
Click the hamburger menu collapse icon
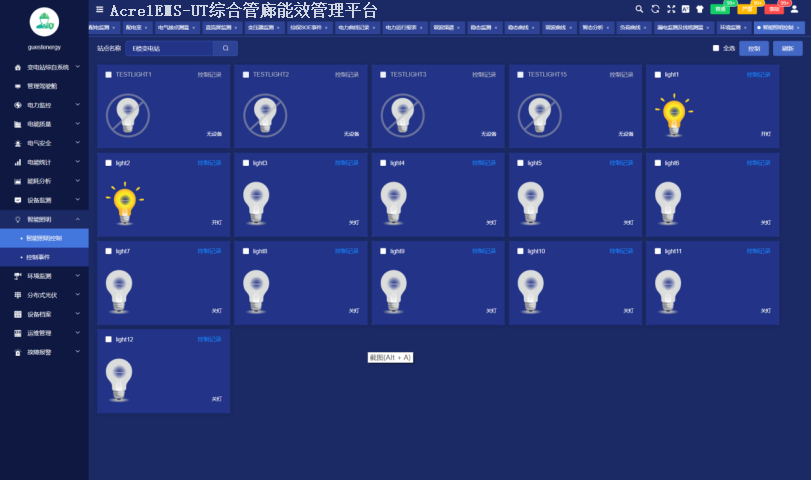pyautogui.click(x=99, y=9)
